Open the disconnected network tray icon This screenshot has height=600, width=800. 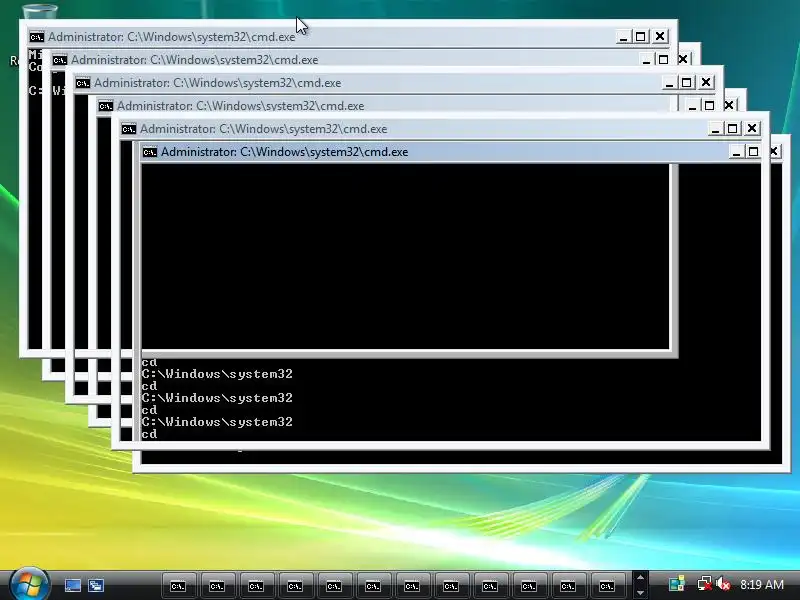(x=705, y=584)
